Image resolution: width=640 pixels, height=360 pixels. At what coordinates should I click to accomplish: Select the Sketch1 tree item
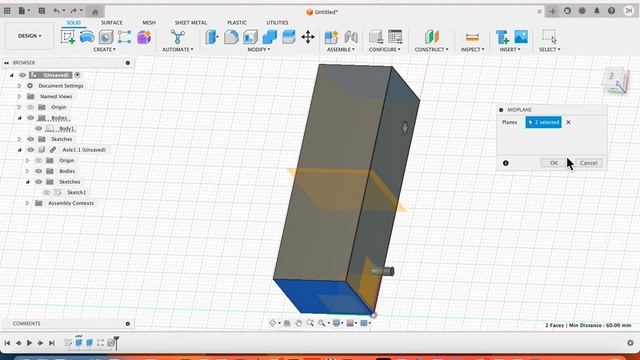pos(76,192)
